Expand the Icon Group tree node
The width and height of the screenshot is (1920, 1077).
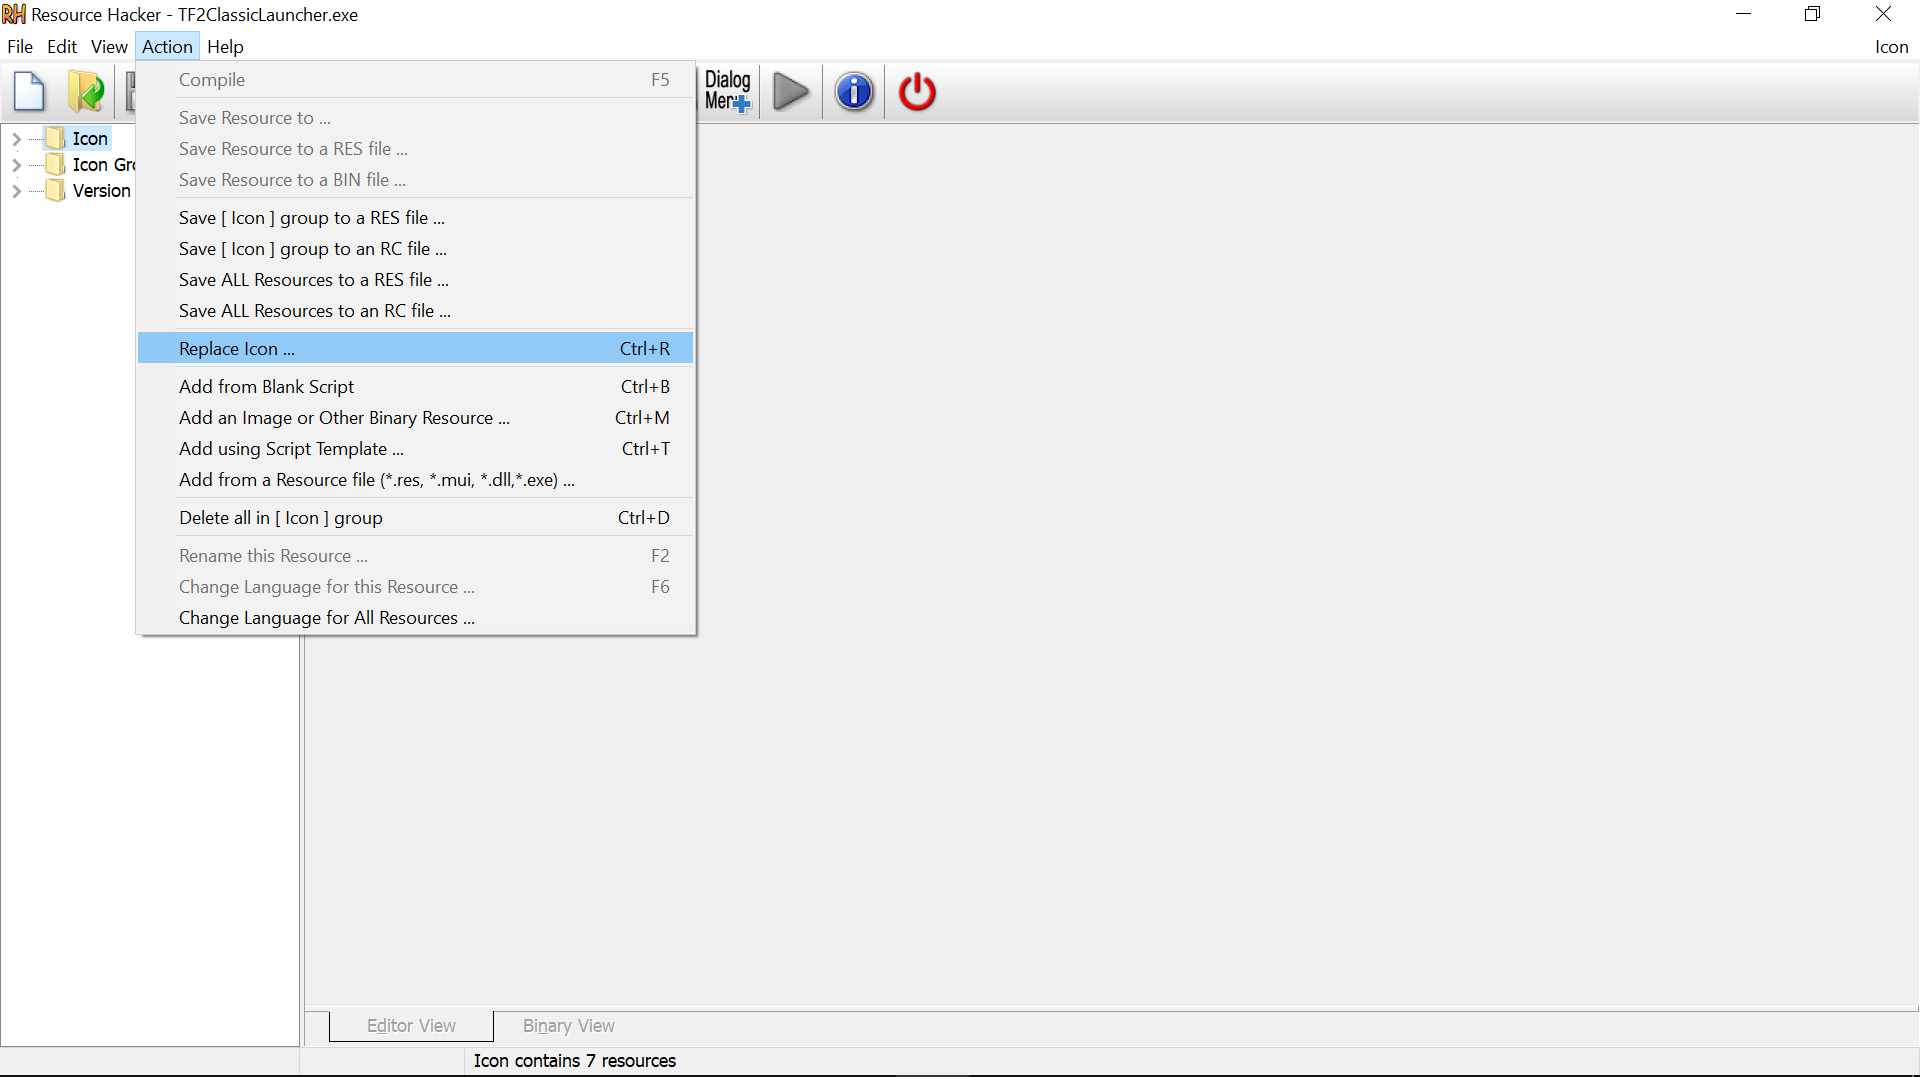pos(16,165)
